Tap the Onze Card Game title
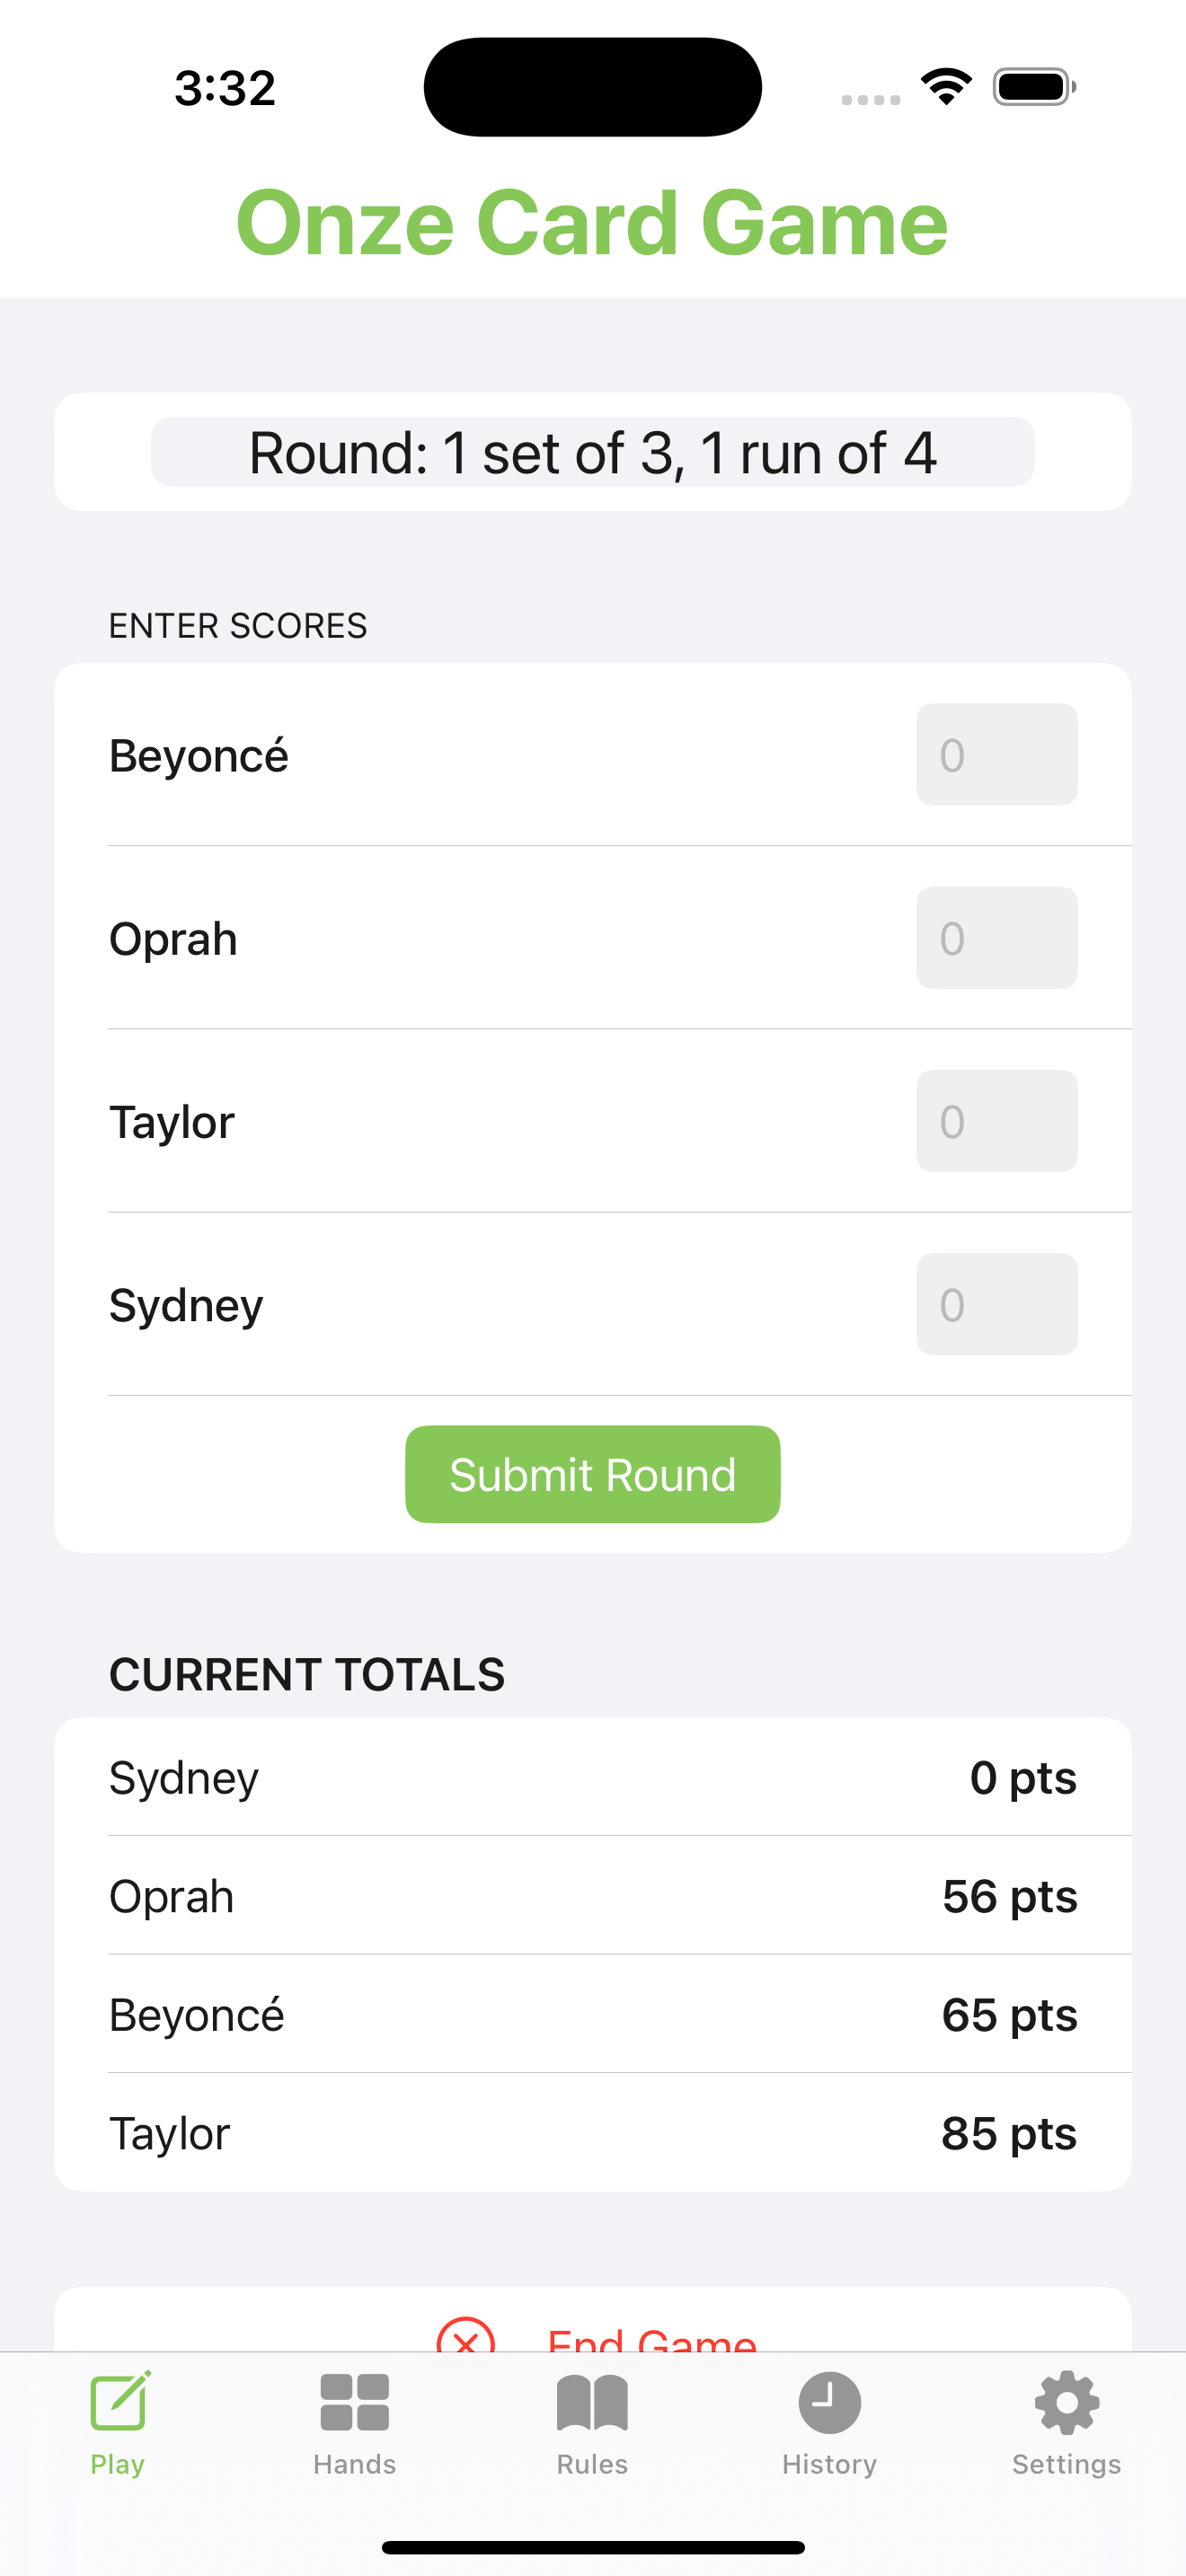The height and width of the screenshot is (2576, 1186). (x=592, y=222)
